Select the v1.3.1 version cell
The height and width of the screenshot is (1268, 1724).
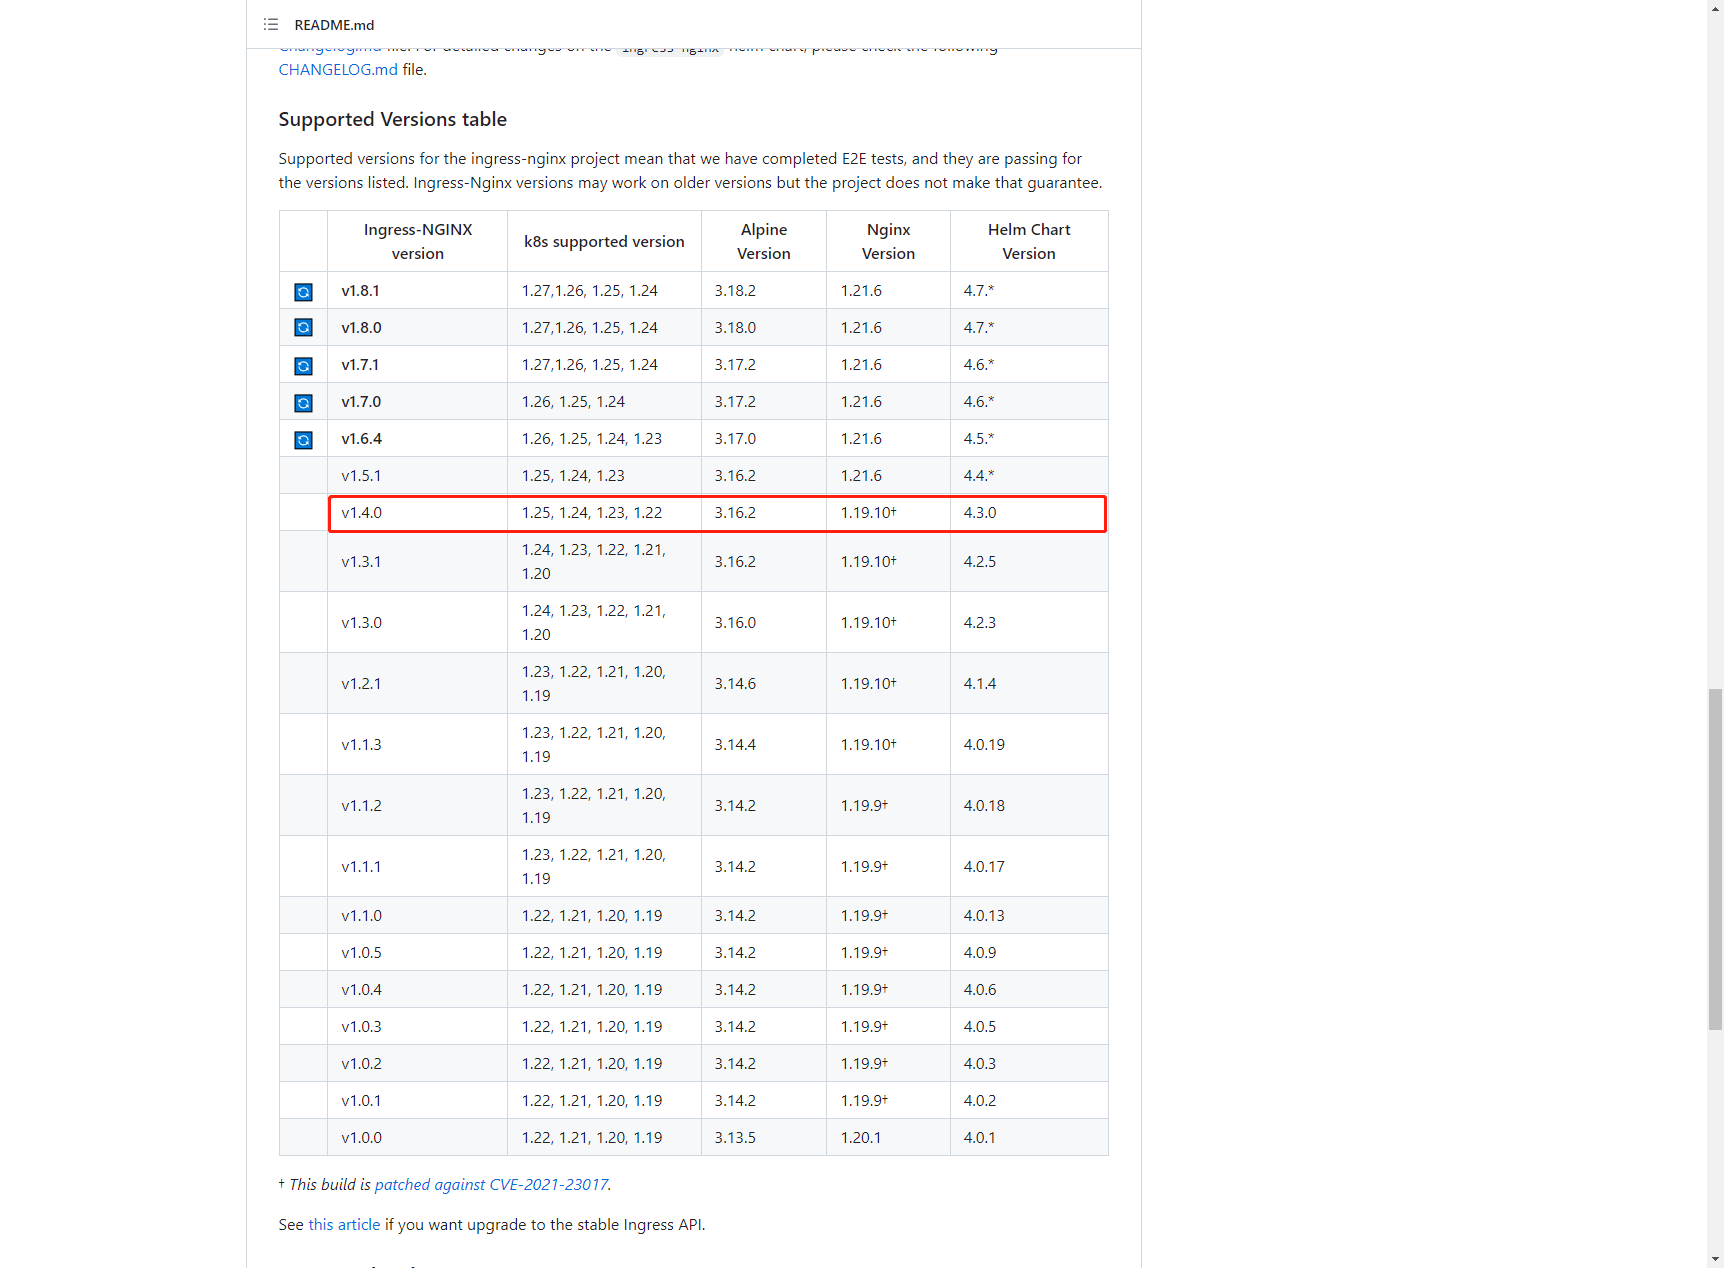click(x=418, y=562)
